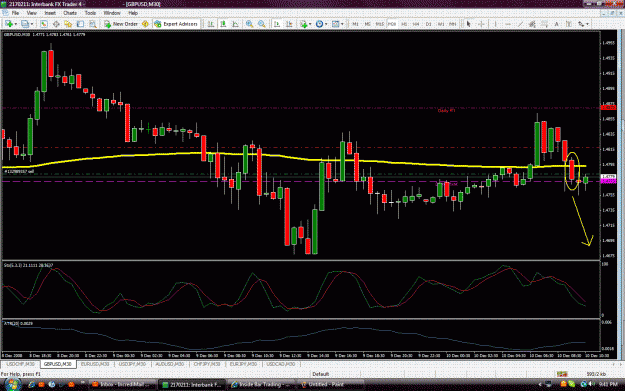Open the File menu
625x391 pixels.
tap(15, 13)
